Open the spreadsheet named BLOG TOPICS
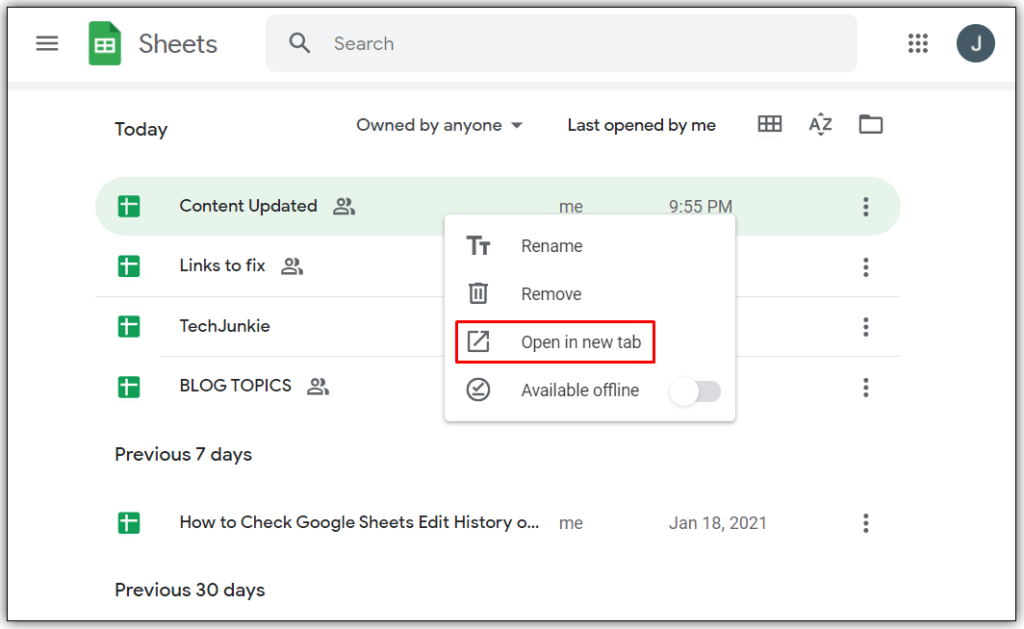The image size is (1024, 629). coord(235,386)
